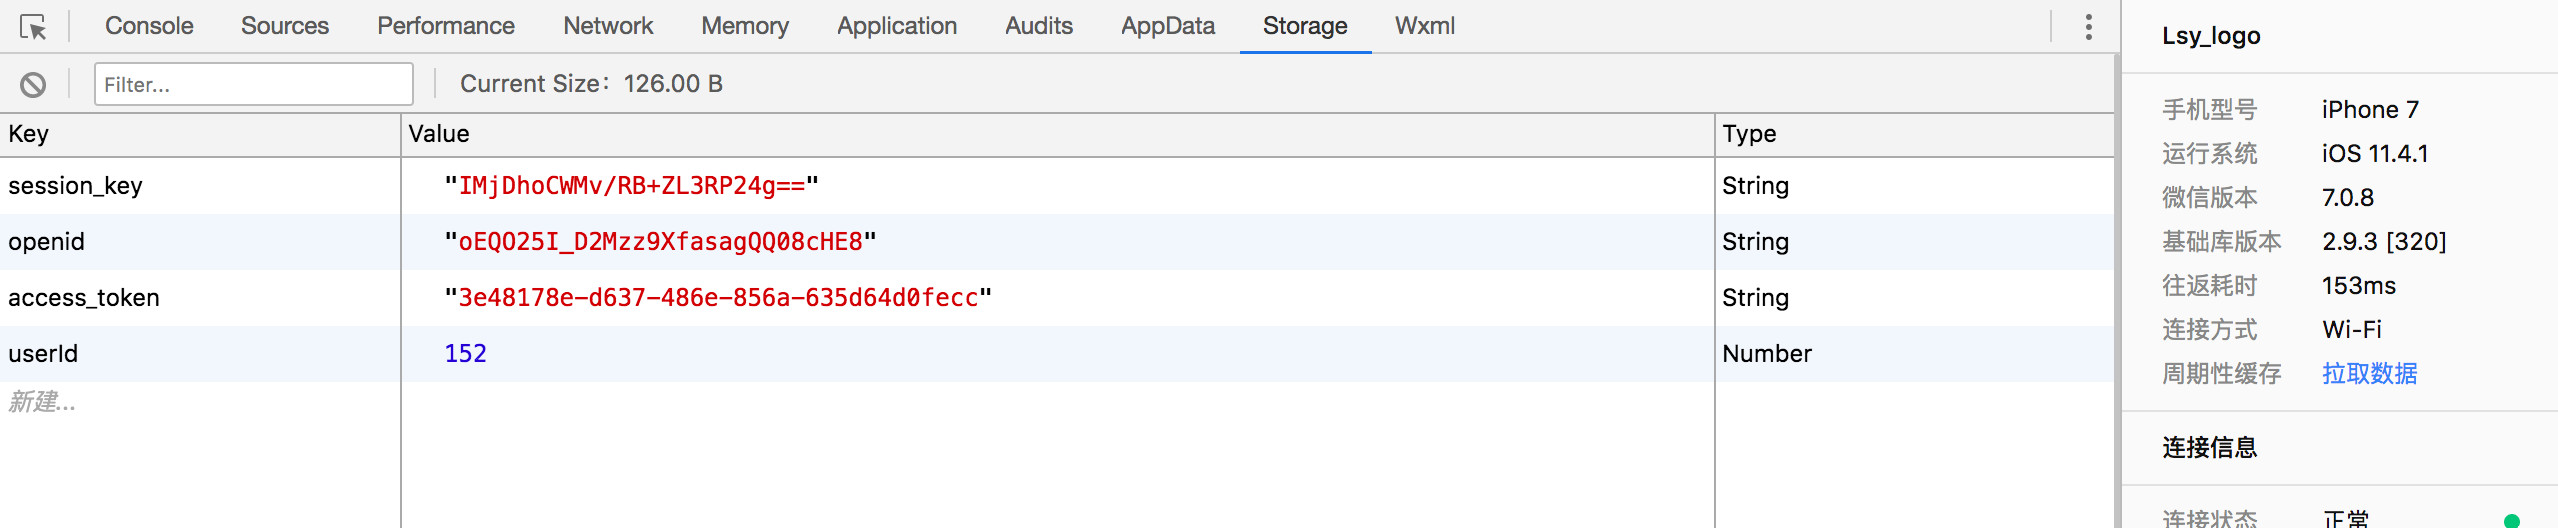Open the Sources tab
Viewport: 2558px width, 528px height.
(x=284, y=26)
